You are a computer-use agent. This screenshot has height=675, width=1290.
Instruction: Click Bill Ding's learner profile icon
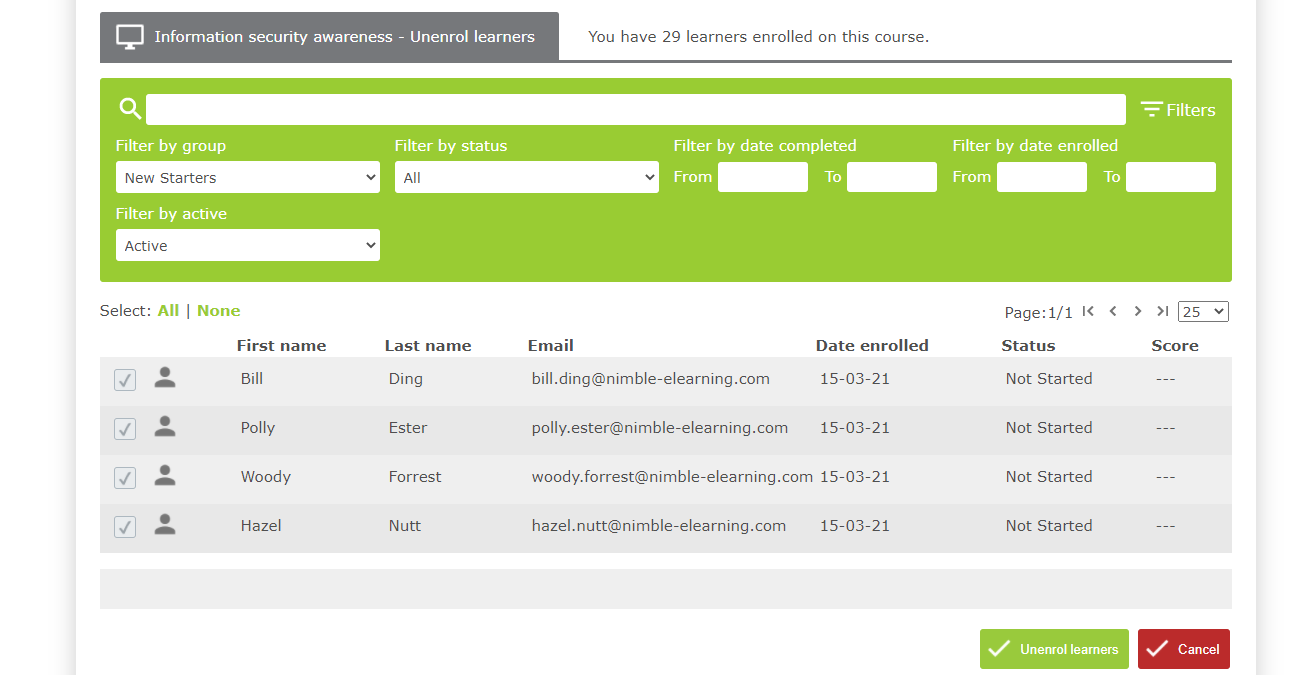(164, 378)
